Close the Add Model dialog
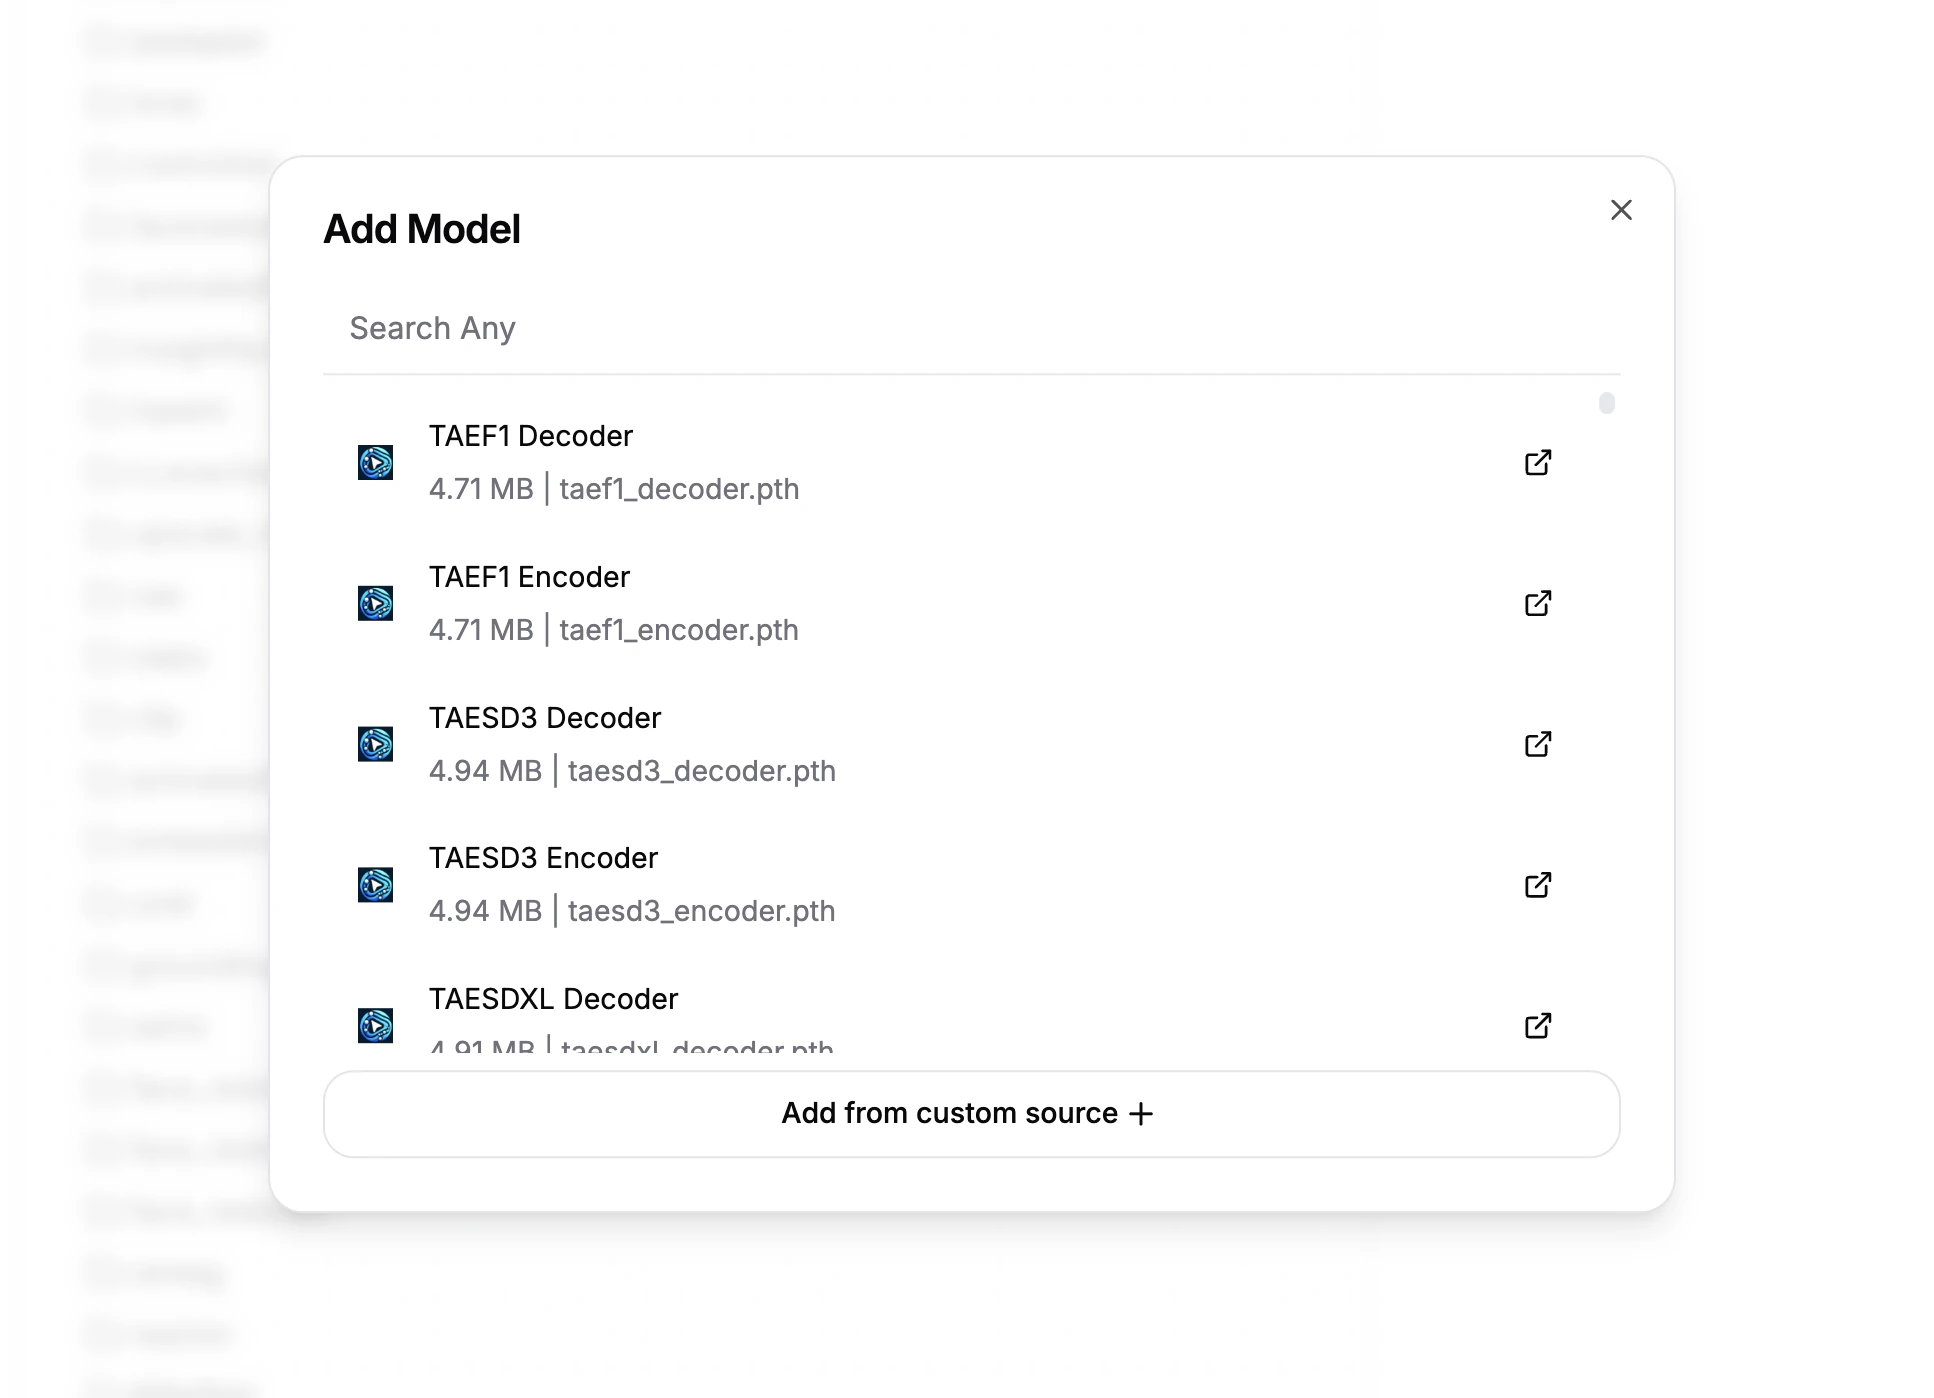The width and height of the screenshot is (1934, 1398). (x=1621, y=210)
